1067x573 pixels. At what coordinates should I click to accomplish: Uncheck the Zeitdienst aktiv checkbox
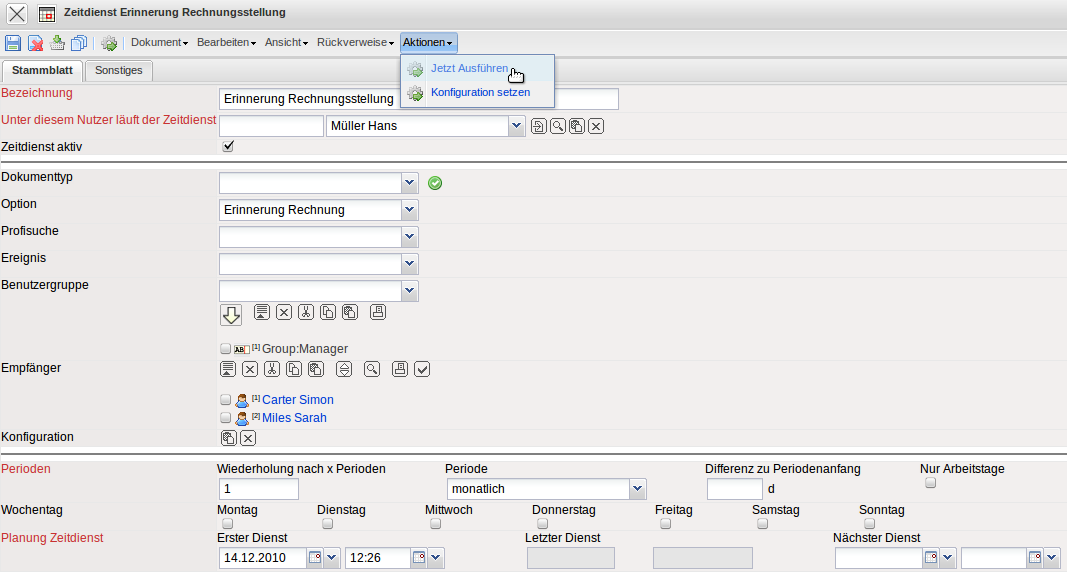(x=228, y=146)
